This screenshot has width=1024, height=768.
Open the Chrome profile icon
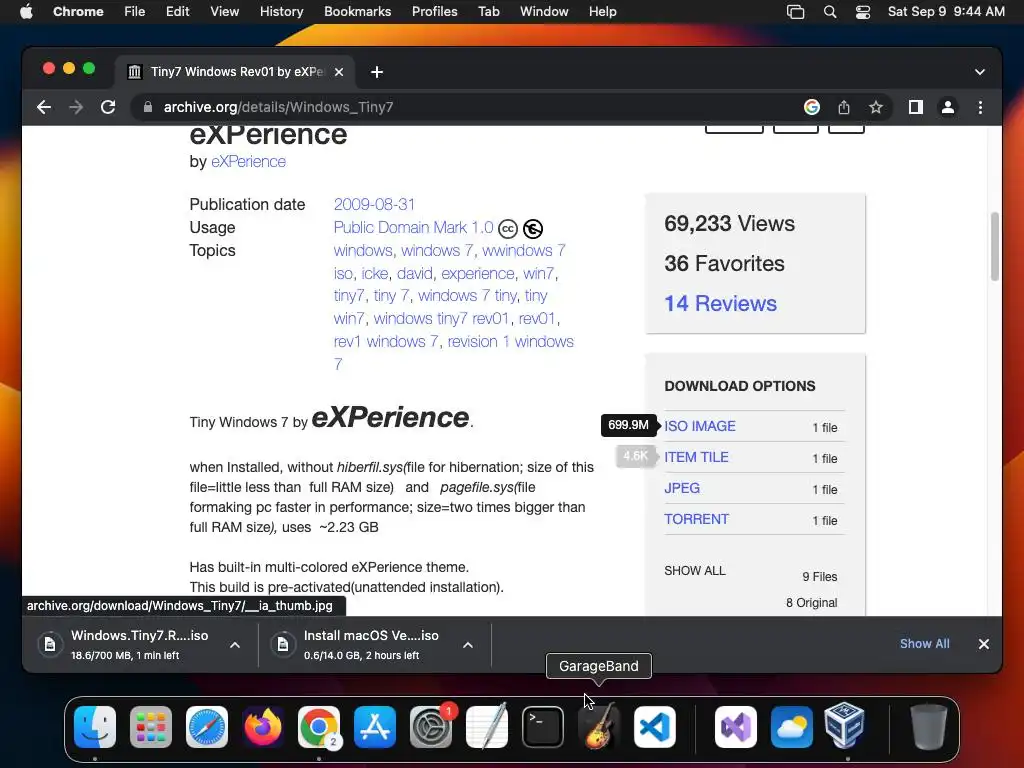pos(948,107)
